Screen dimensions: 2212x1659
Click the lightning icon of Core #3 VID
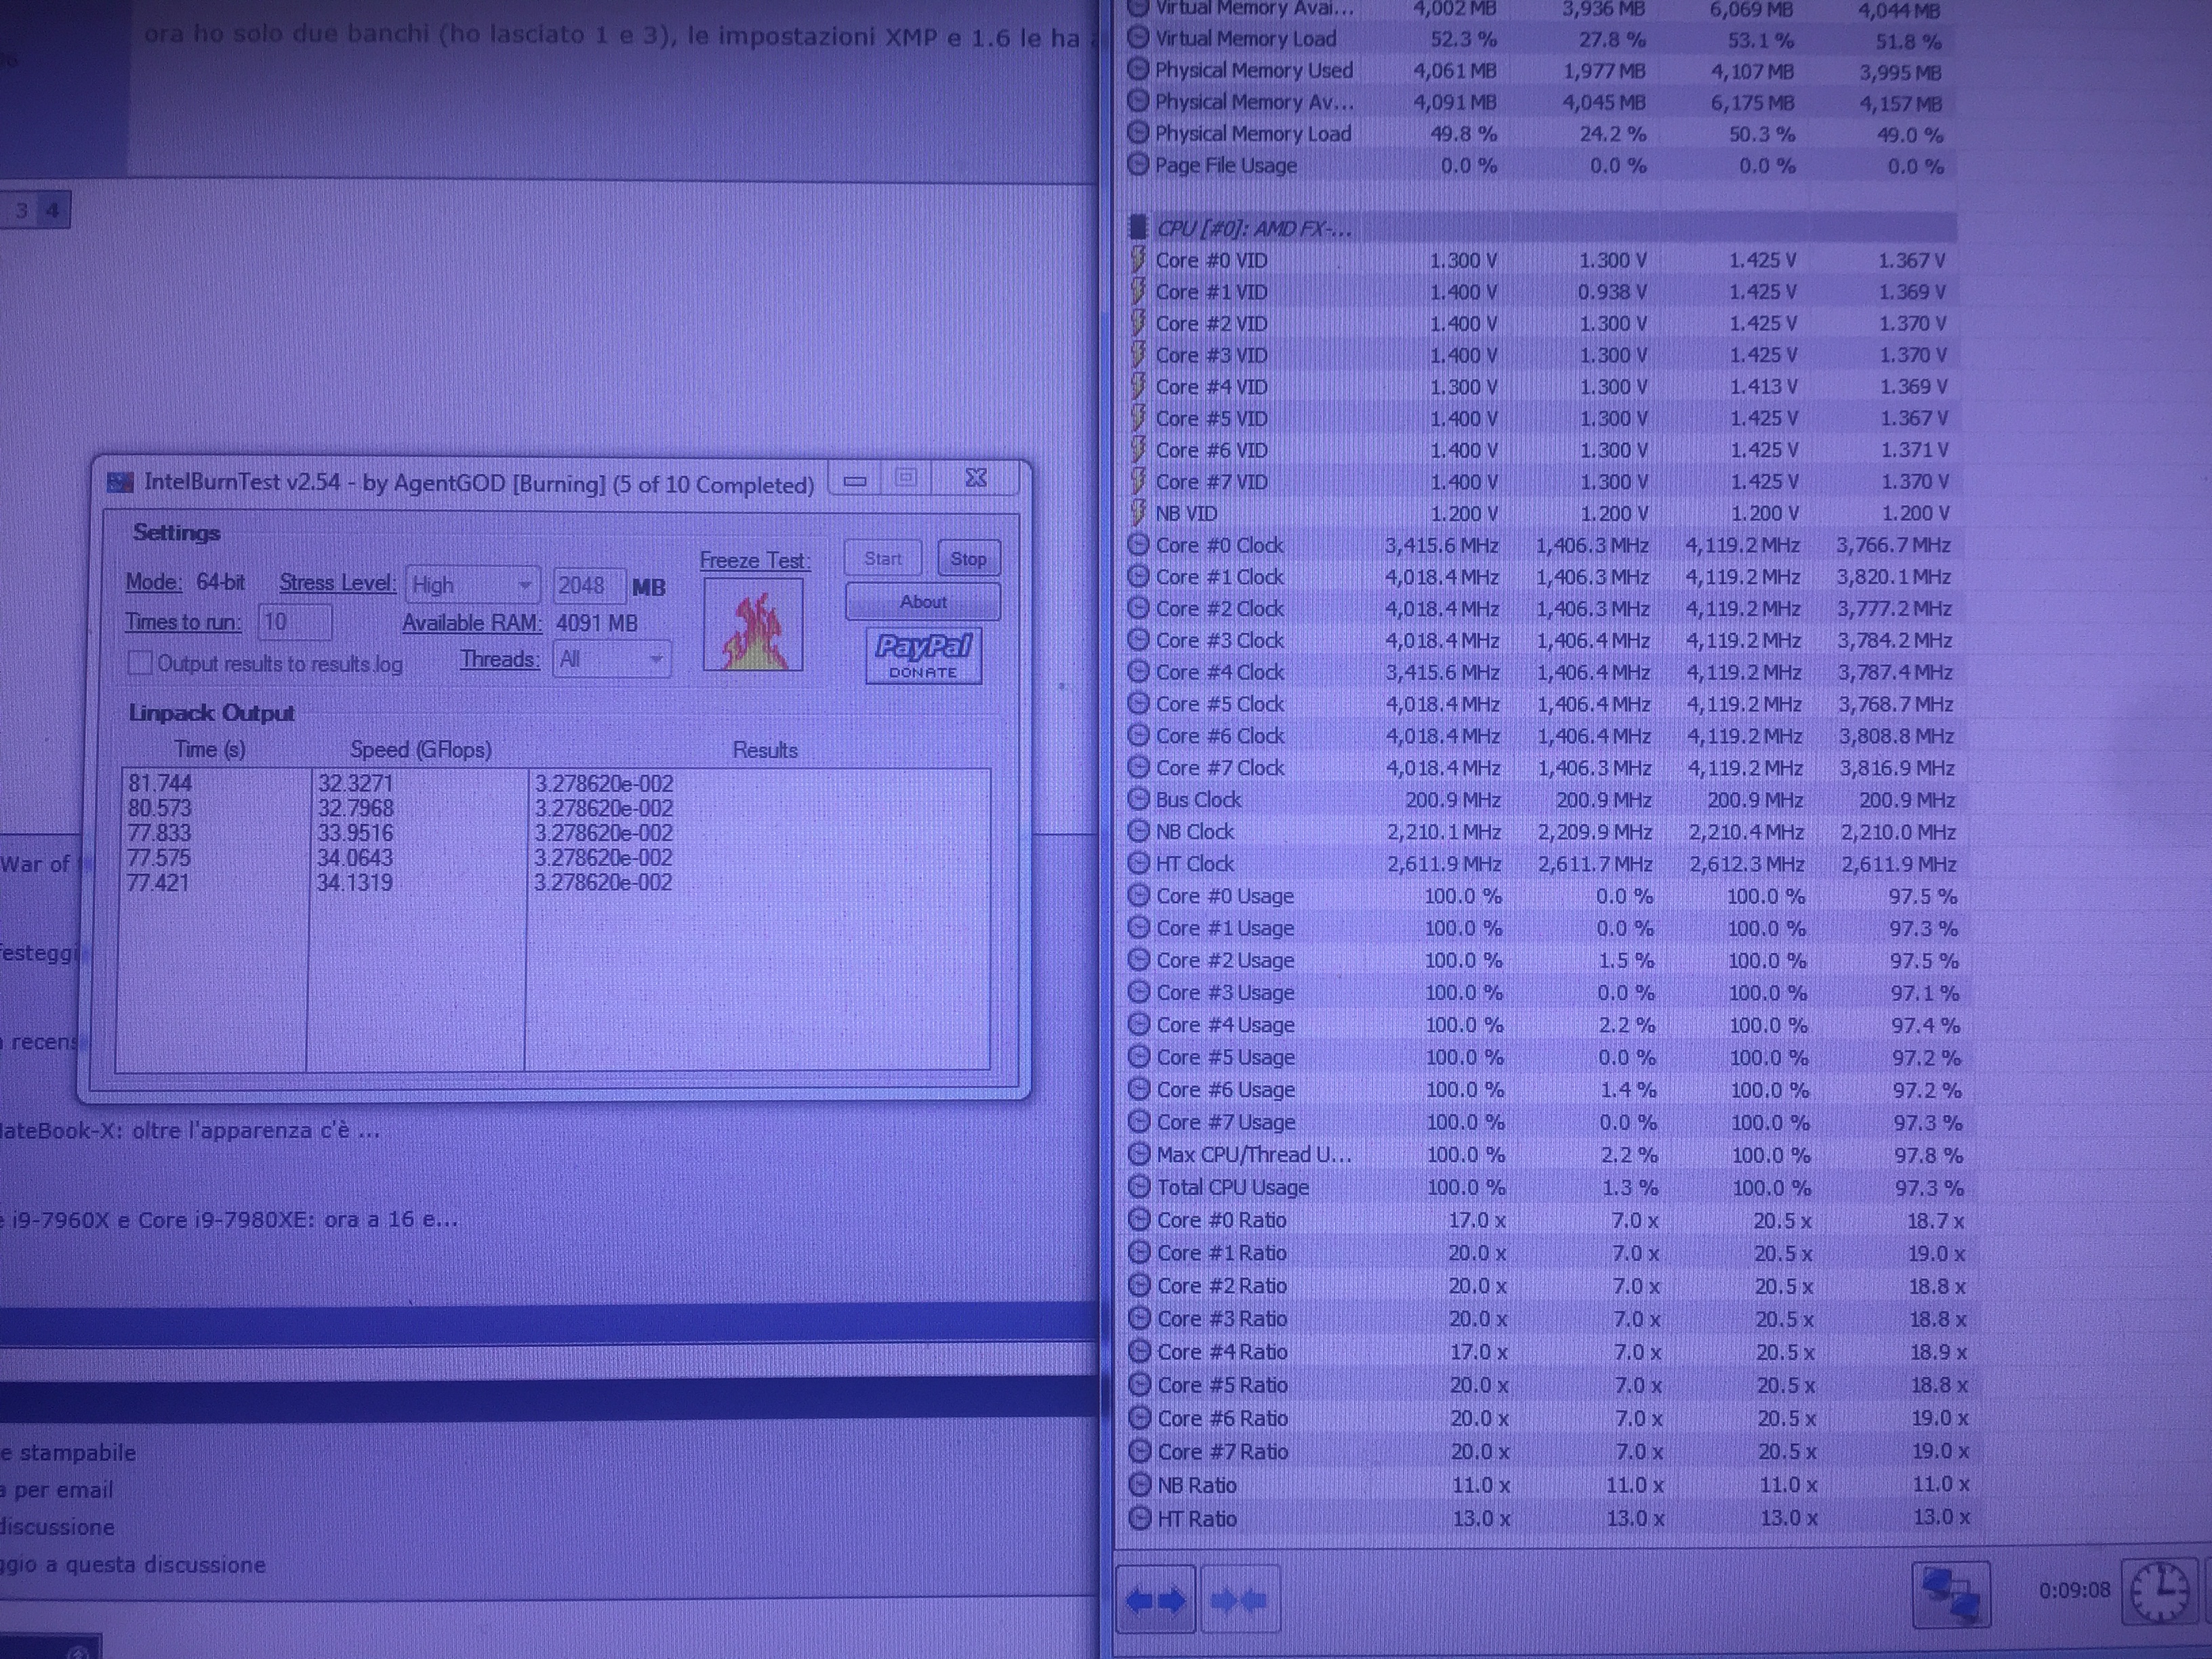click(x=1137, y=355)
